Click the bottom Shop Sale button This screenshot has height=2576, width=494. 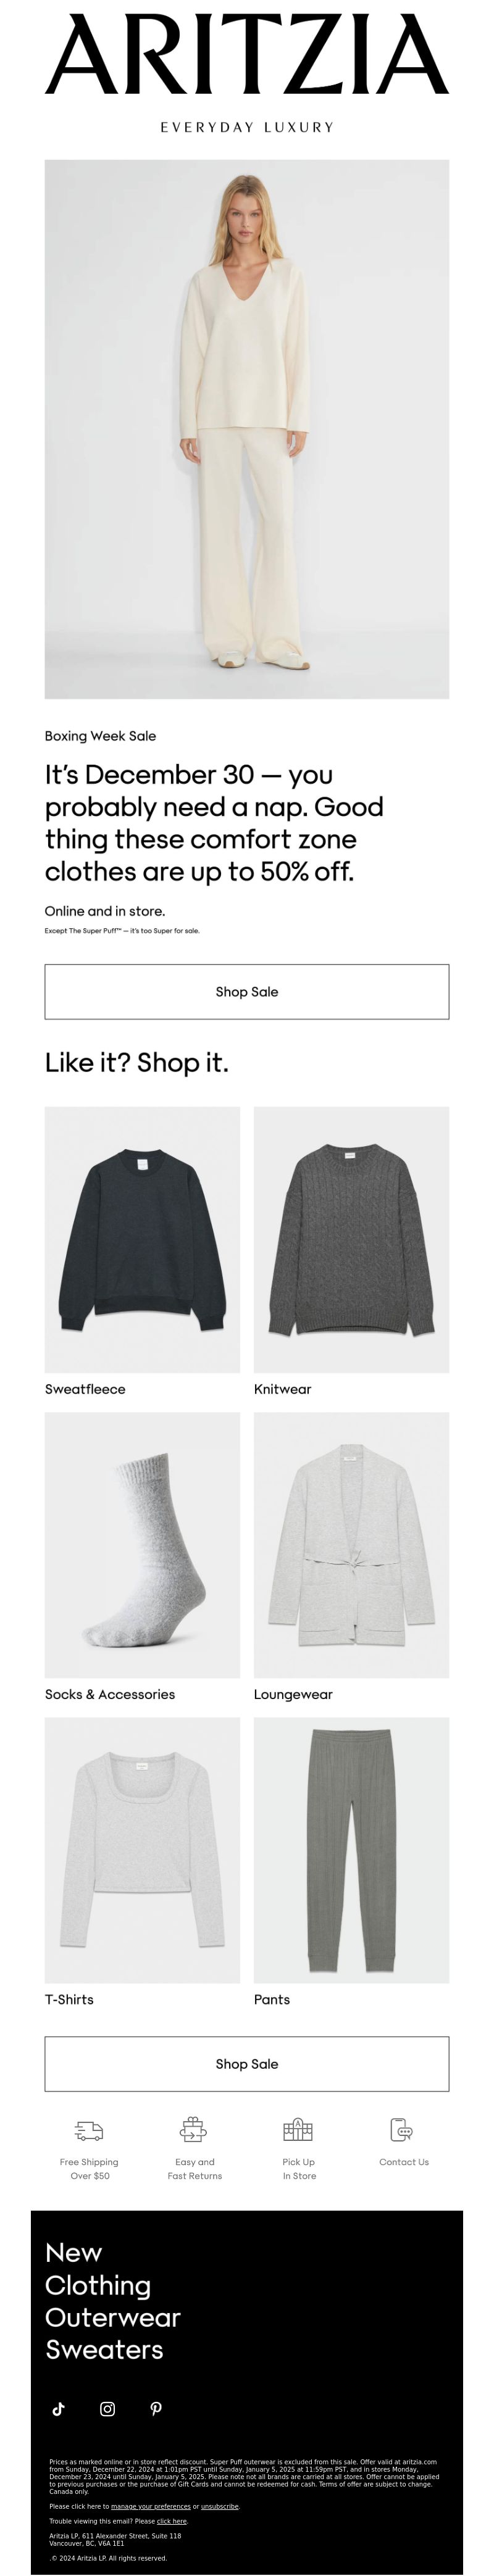(x=247, y=2063)
